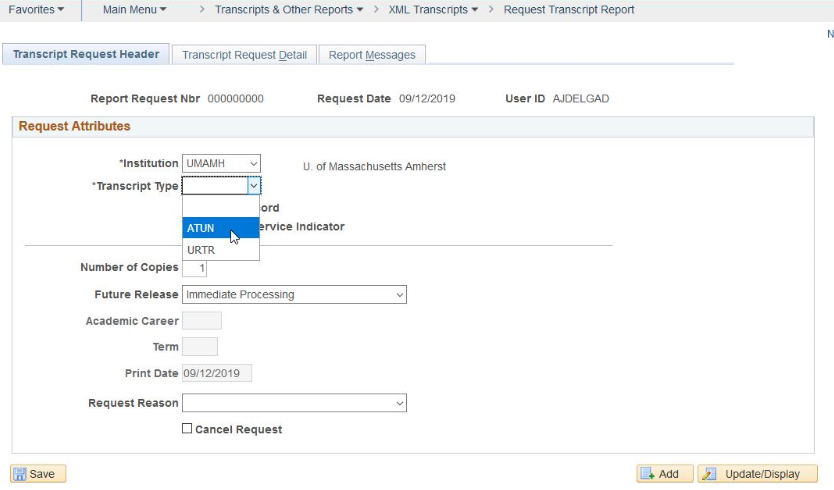Click the Save button with disk icon
The height and width of the screenshot is (490, 834).
[x=38, y=474]
